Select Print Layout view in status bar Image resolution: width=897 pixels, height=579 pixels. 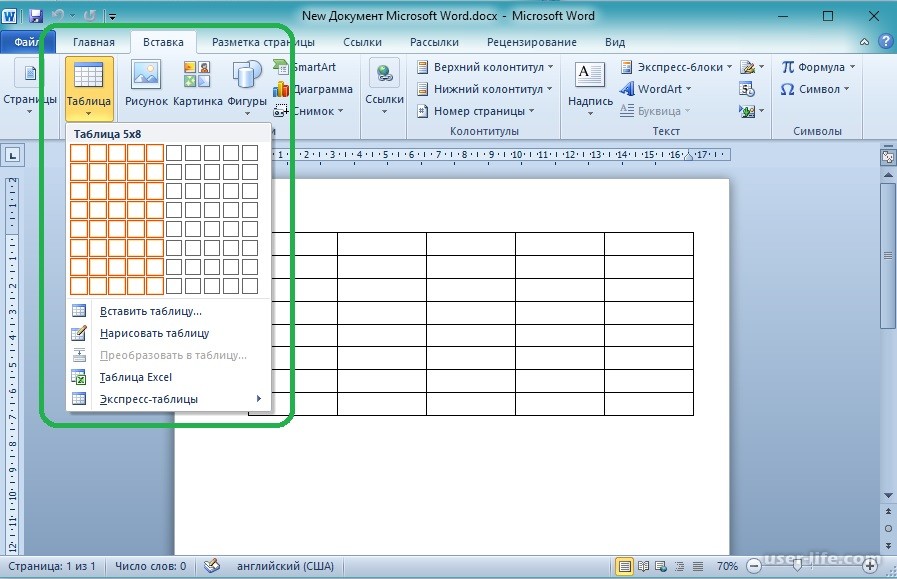click(625, 566)
